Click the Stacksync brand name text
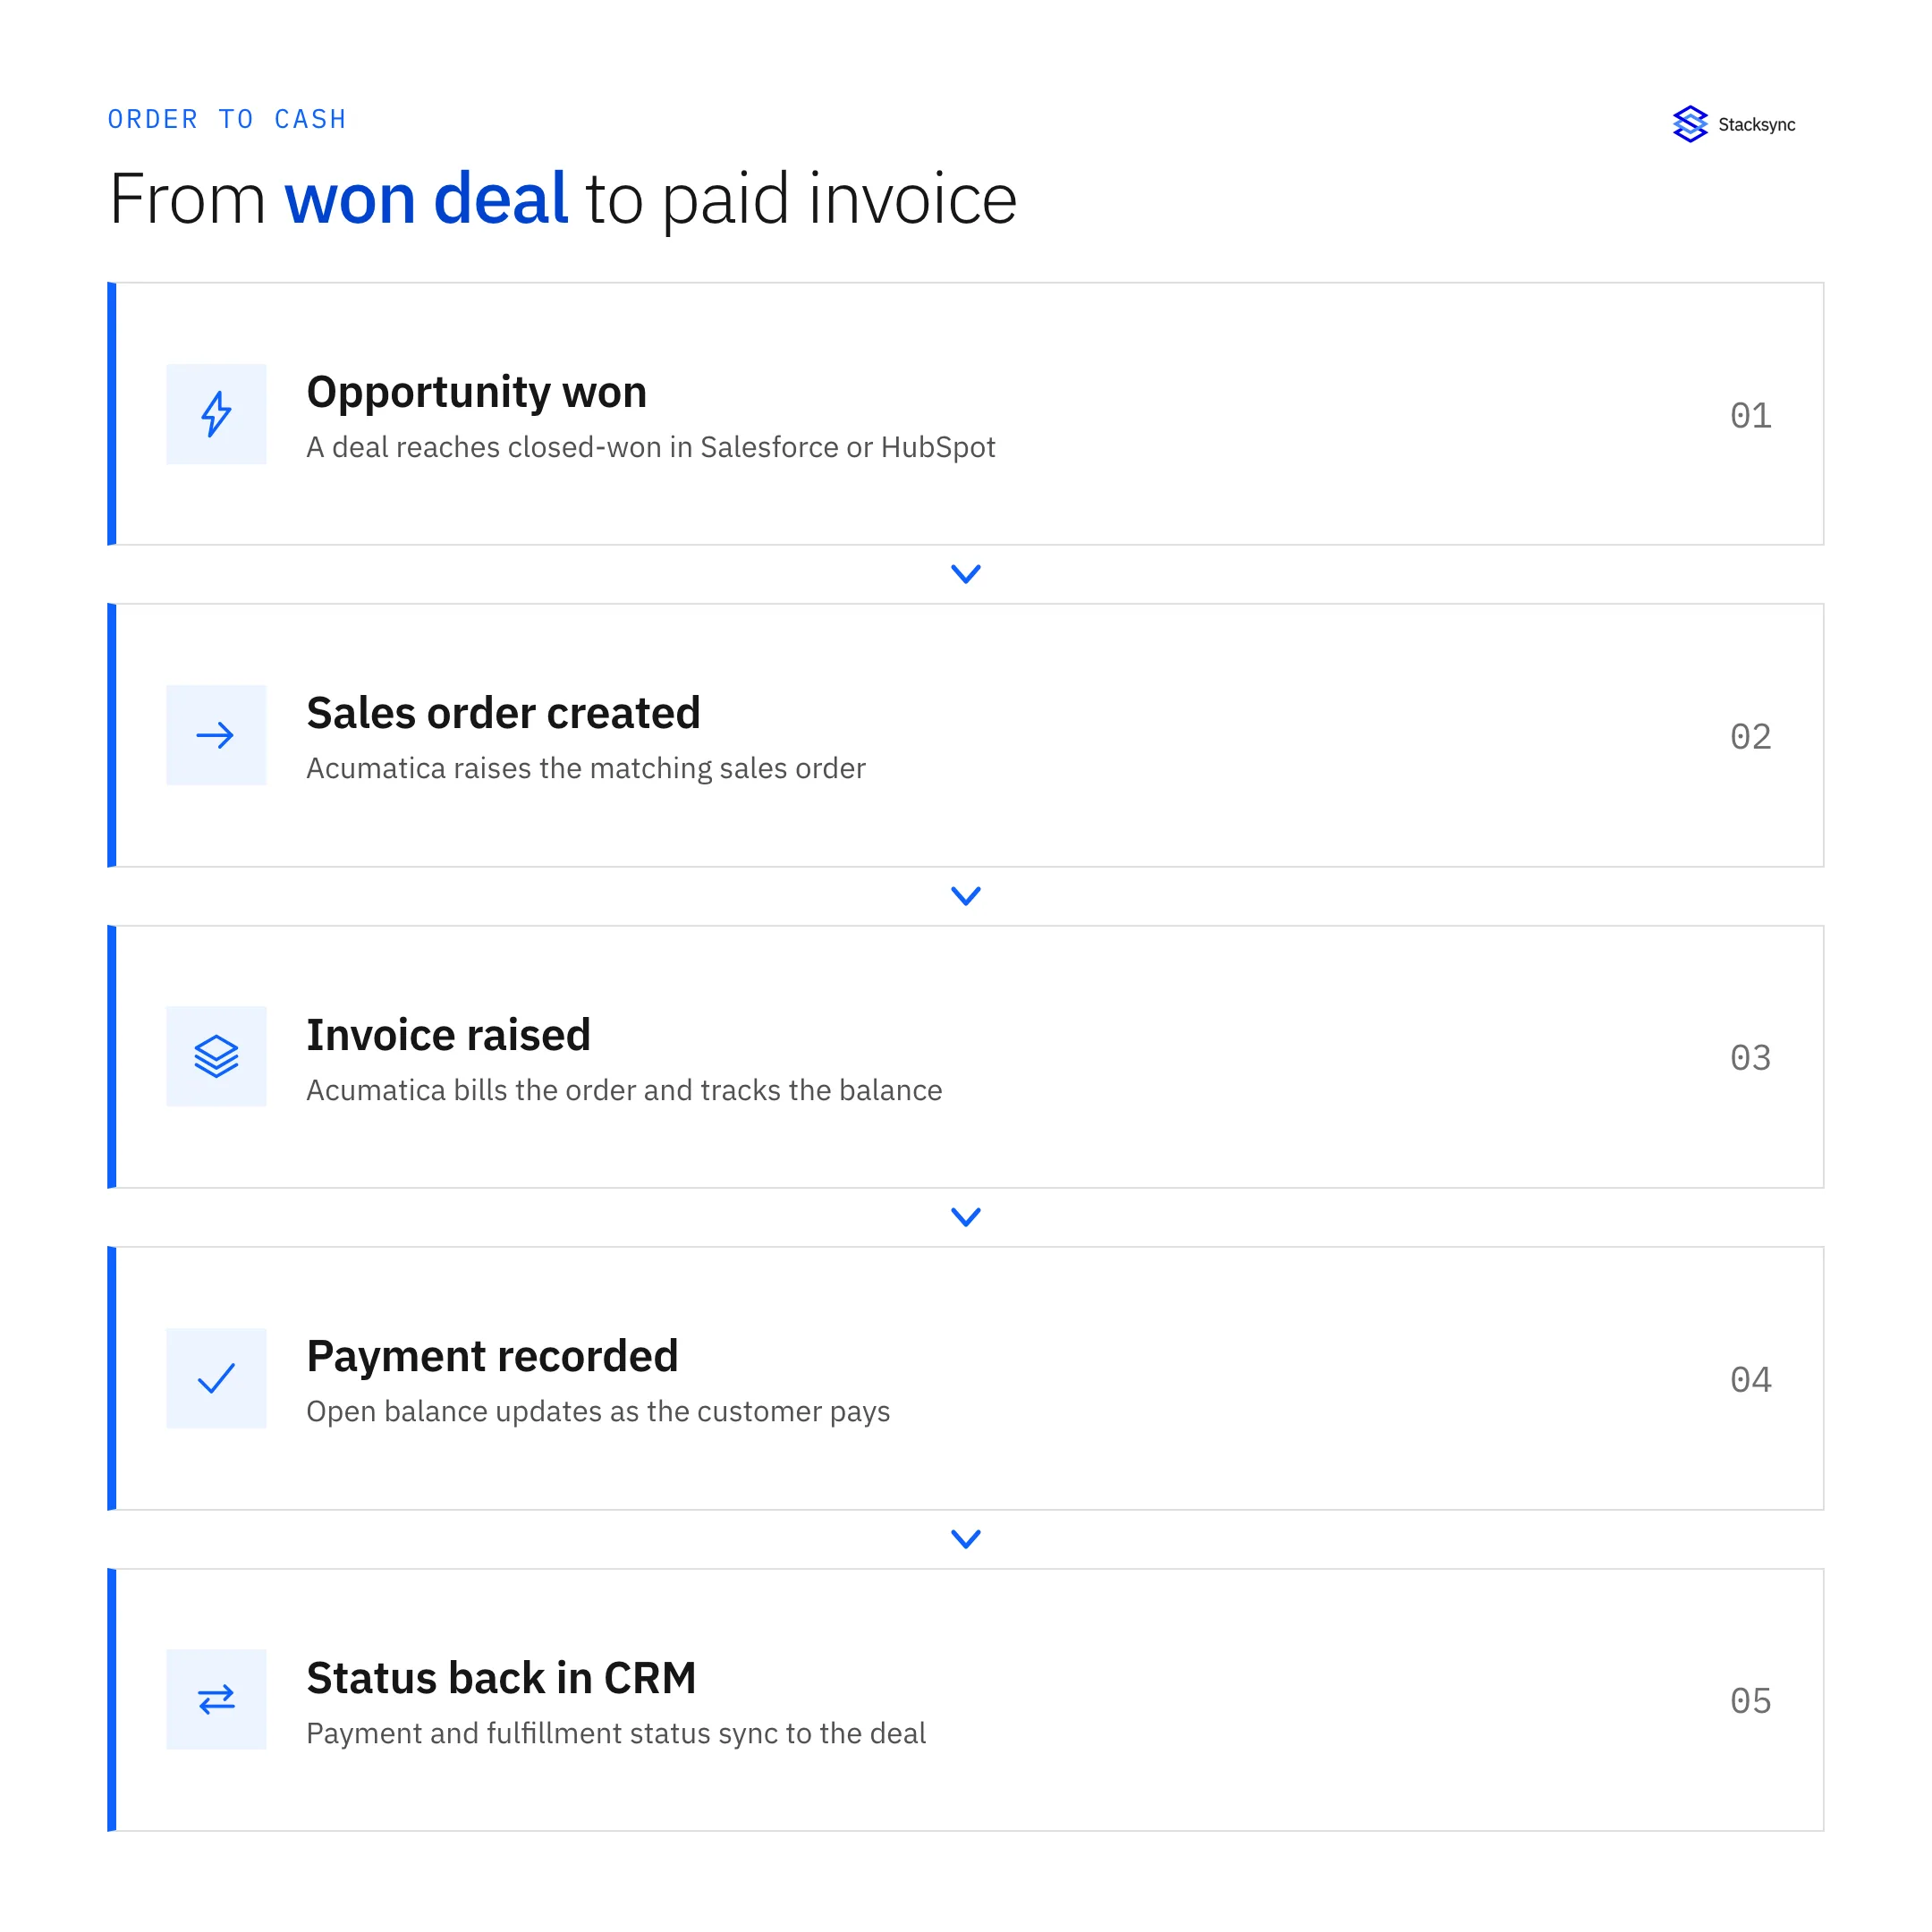Image resolution: width=1932 pixels, height=1932 pixels. click(1757, 125)
